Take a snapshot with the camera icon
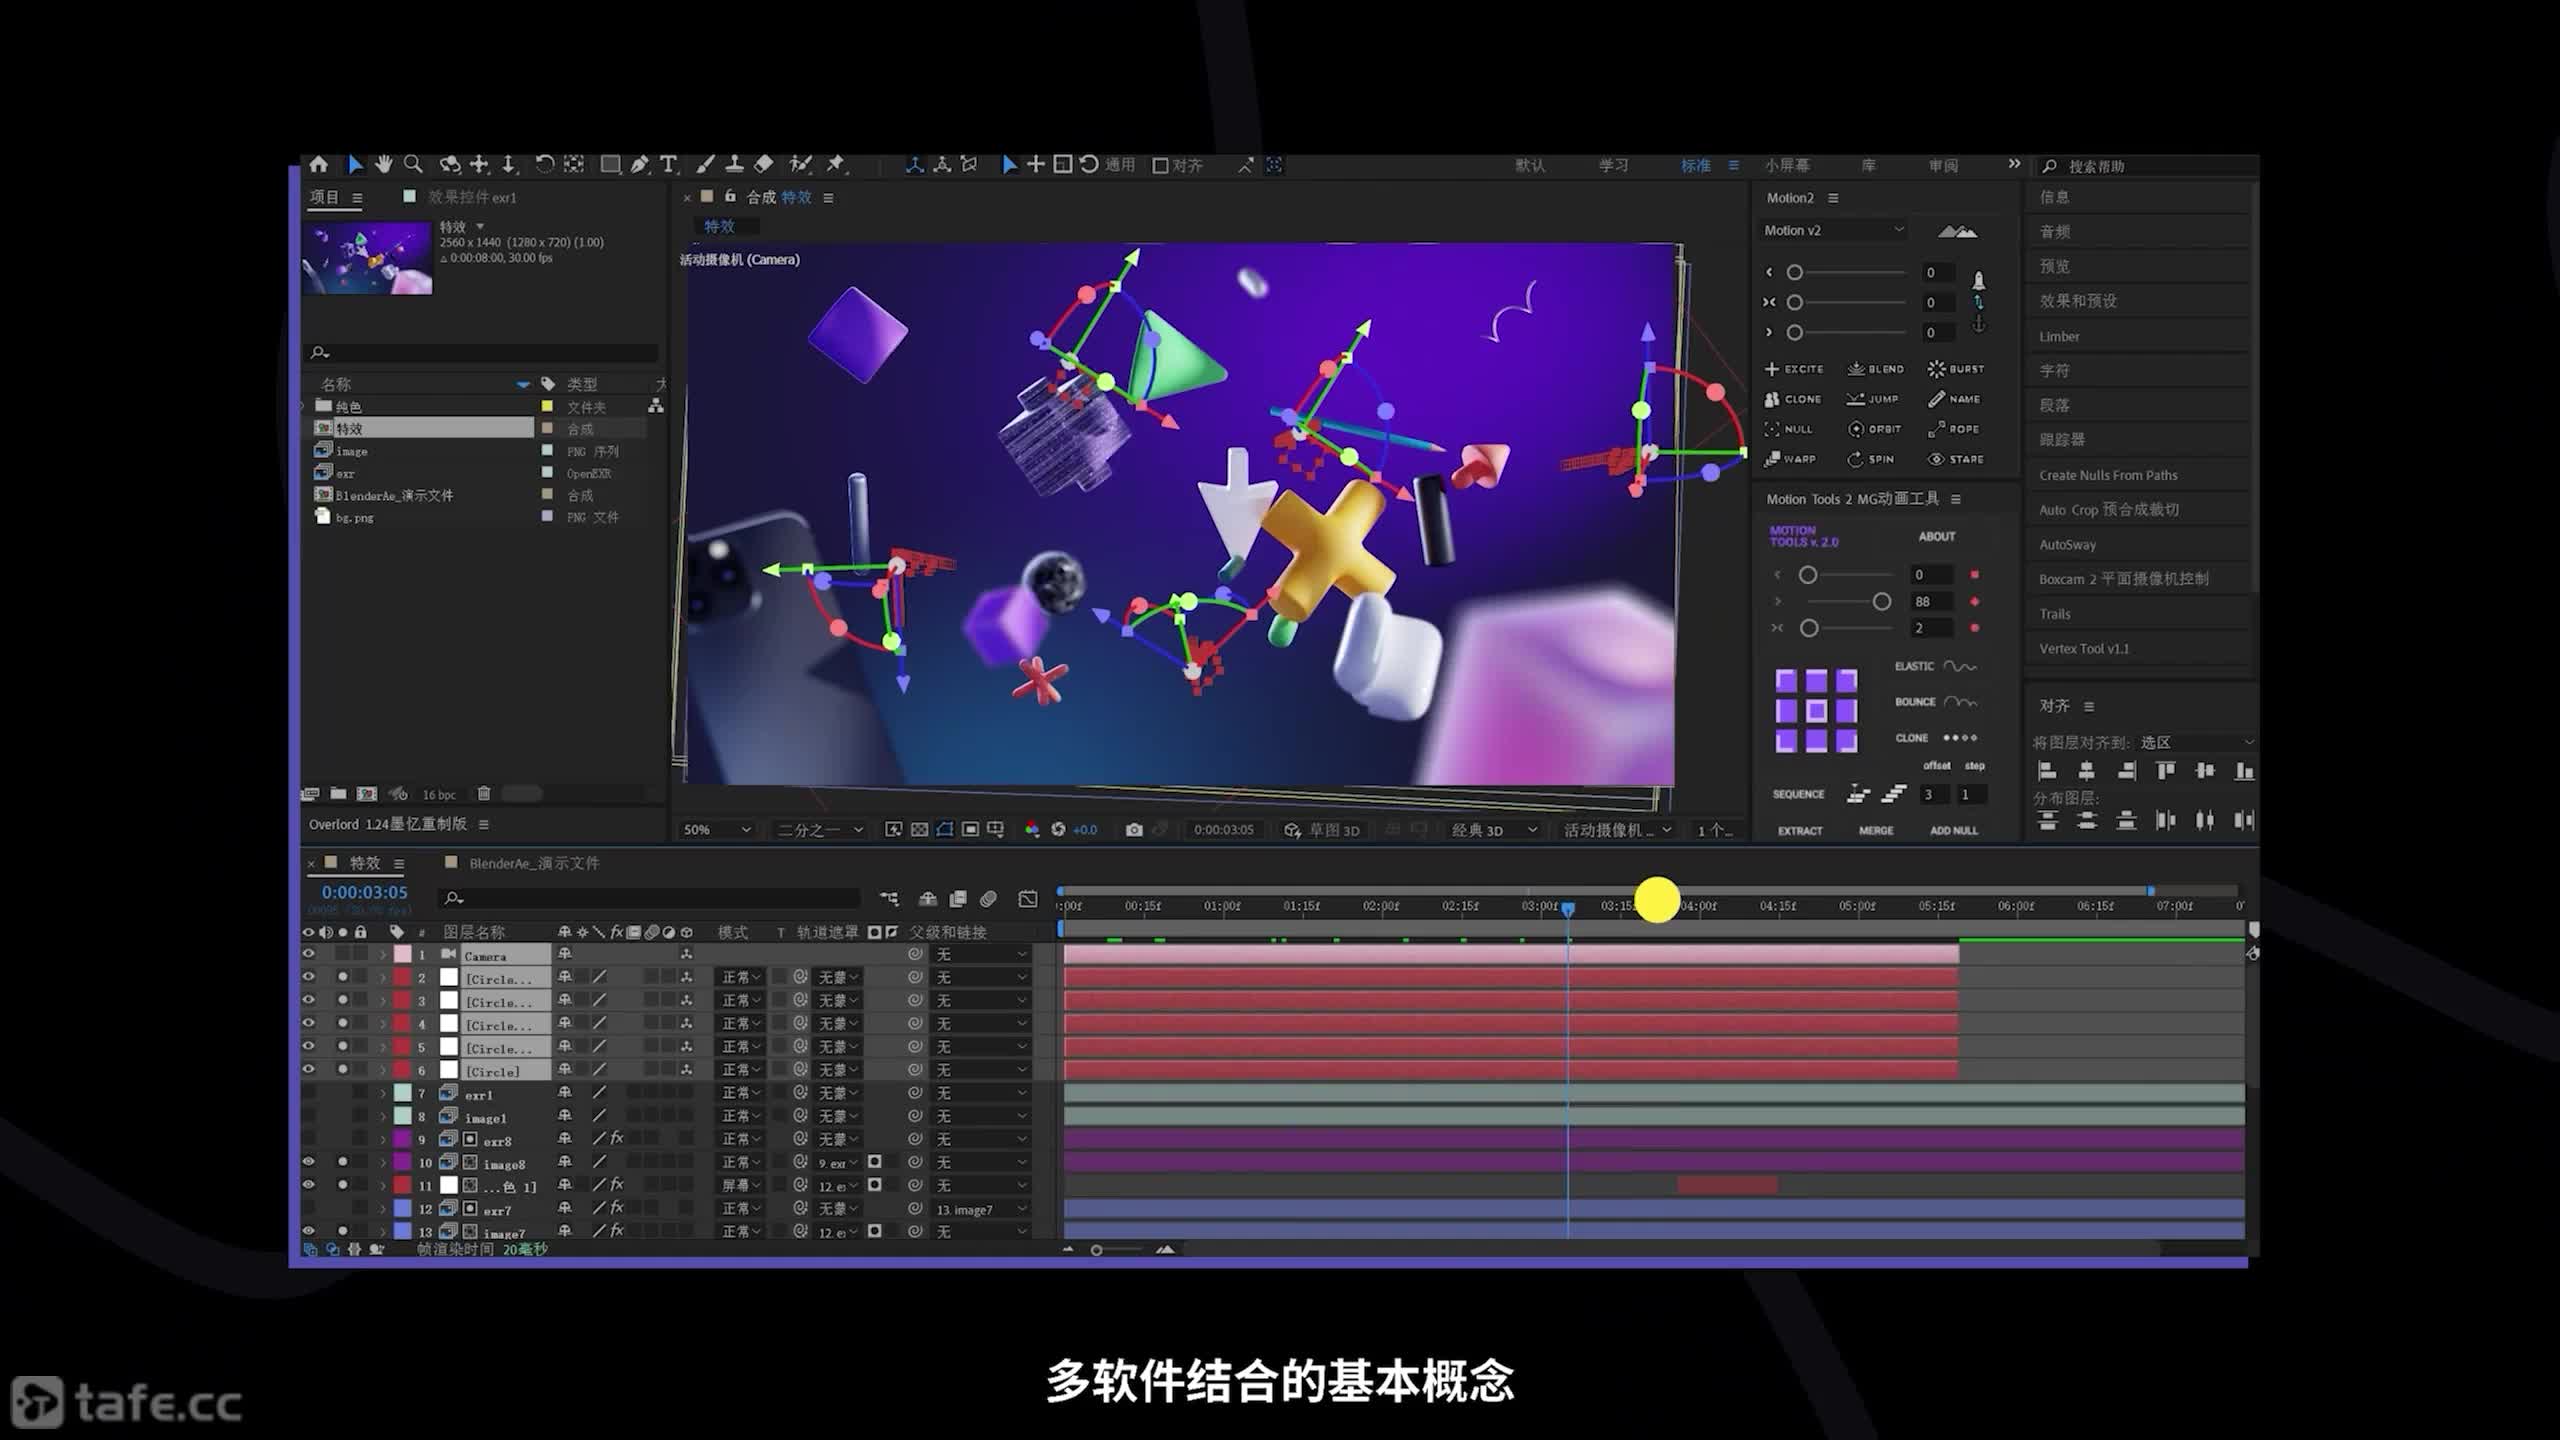This screenshot has height=1440, width=2560. [1134, 830]
